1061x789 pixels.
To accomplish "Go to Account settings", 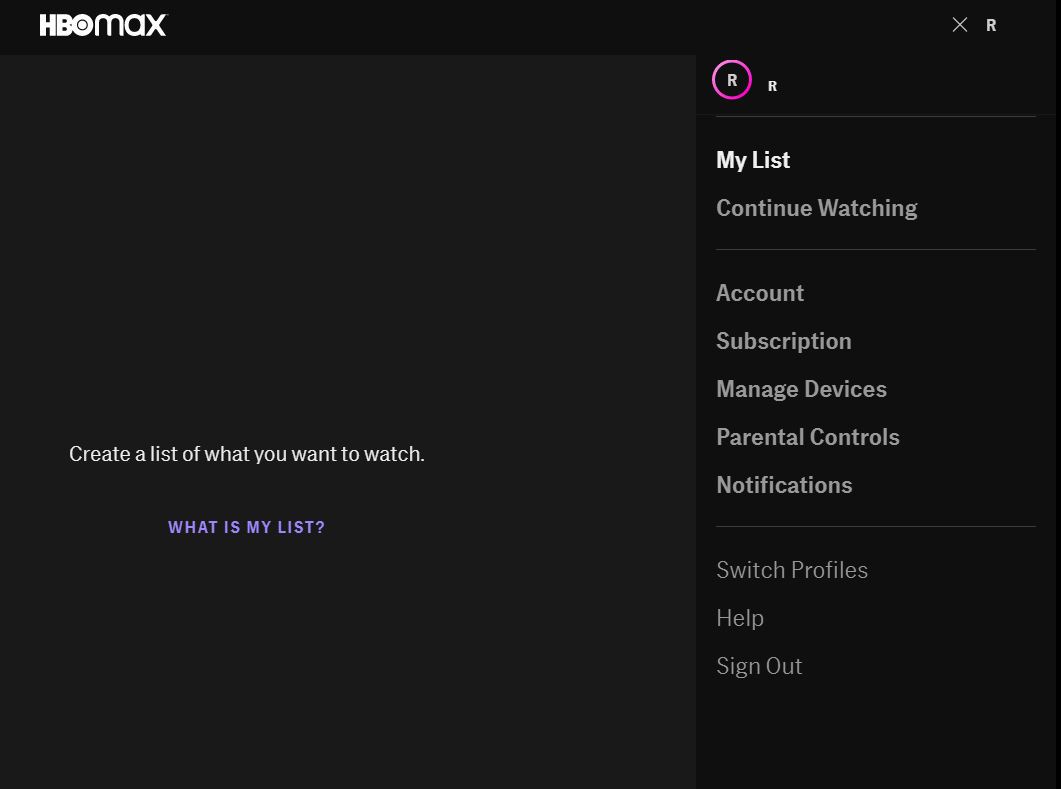I will point(759,293).
